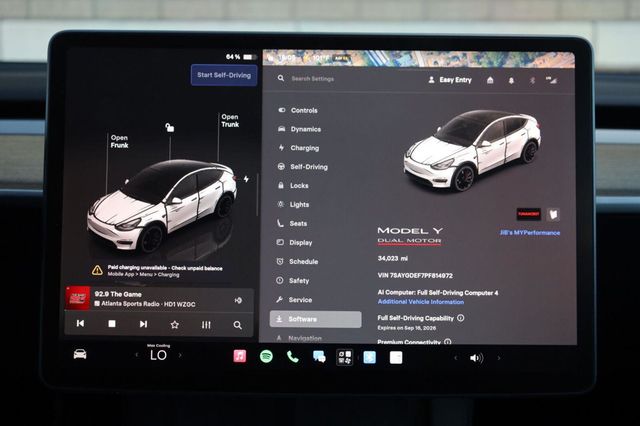Tap the Model Y image in Software panel

(473, 149)
